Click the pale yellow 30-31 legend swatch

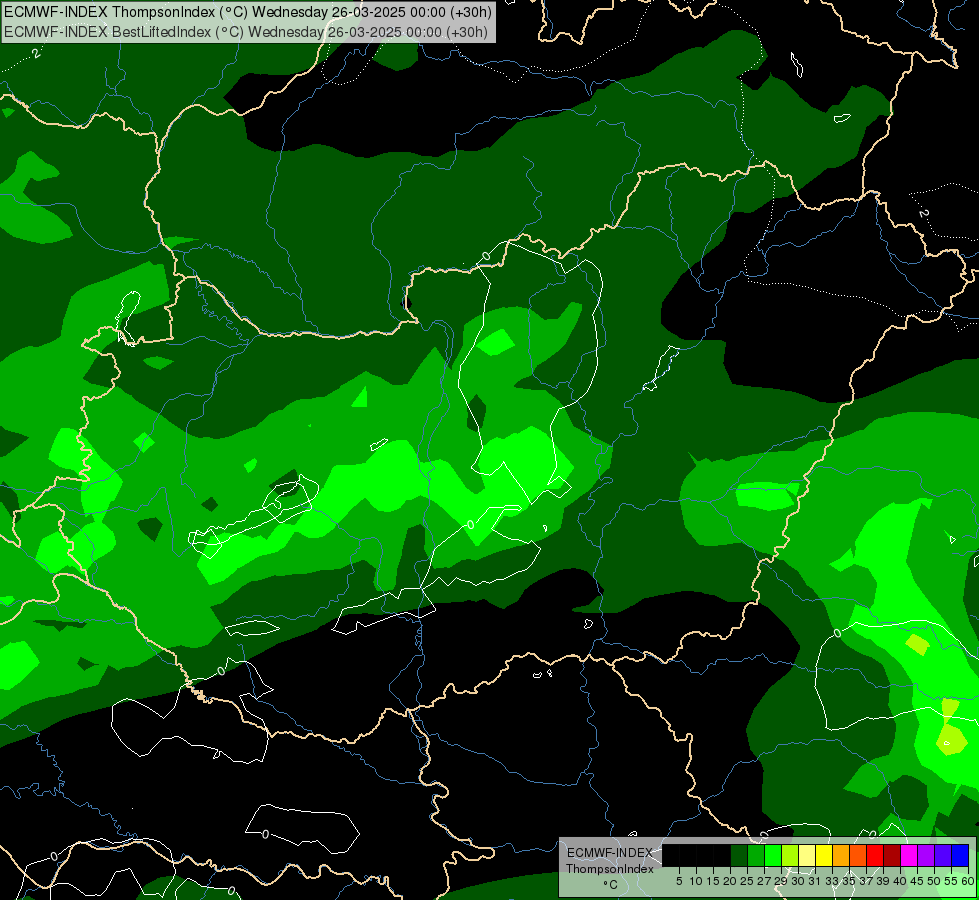click(x=807, y=855)
